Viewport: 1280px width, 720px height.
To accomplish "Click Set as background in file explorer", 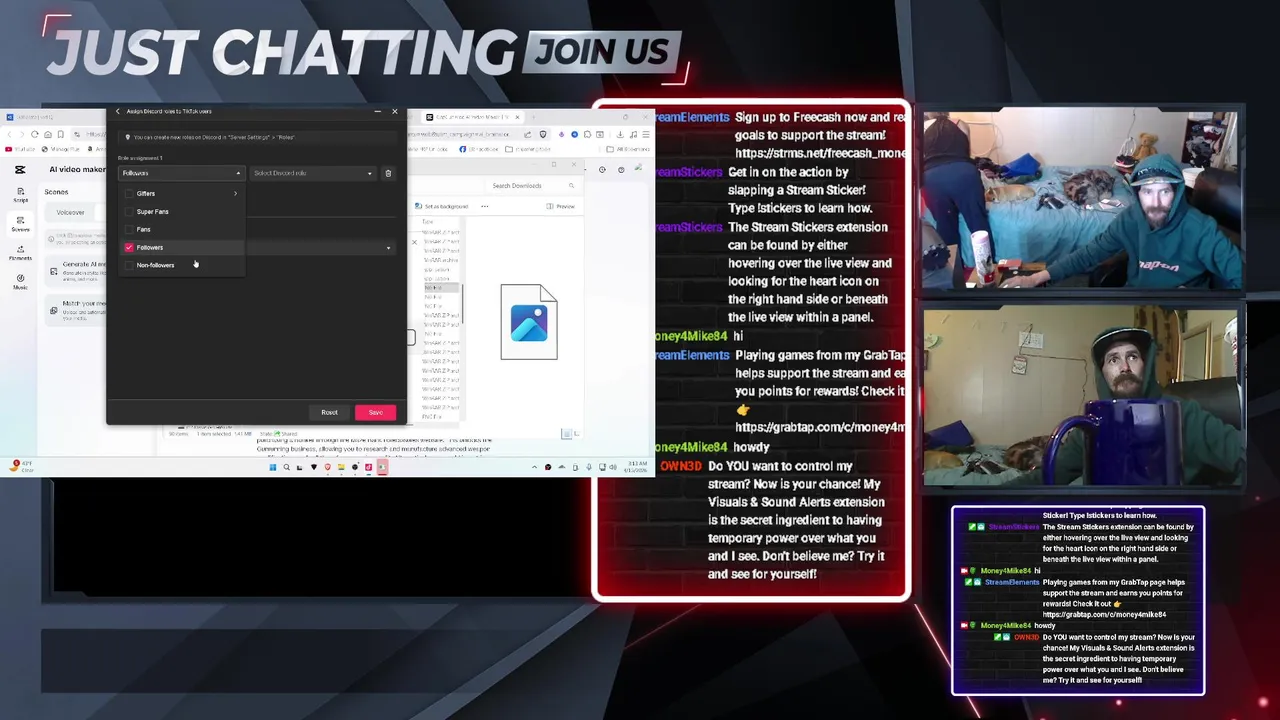I will coord(441,206).
